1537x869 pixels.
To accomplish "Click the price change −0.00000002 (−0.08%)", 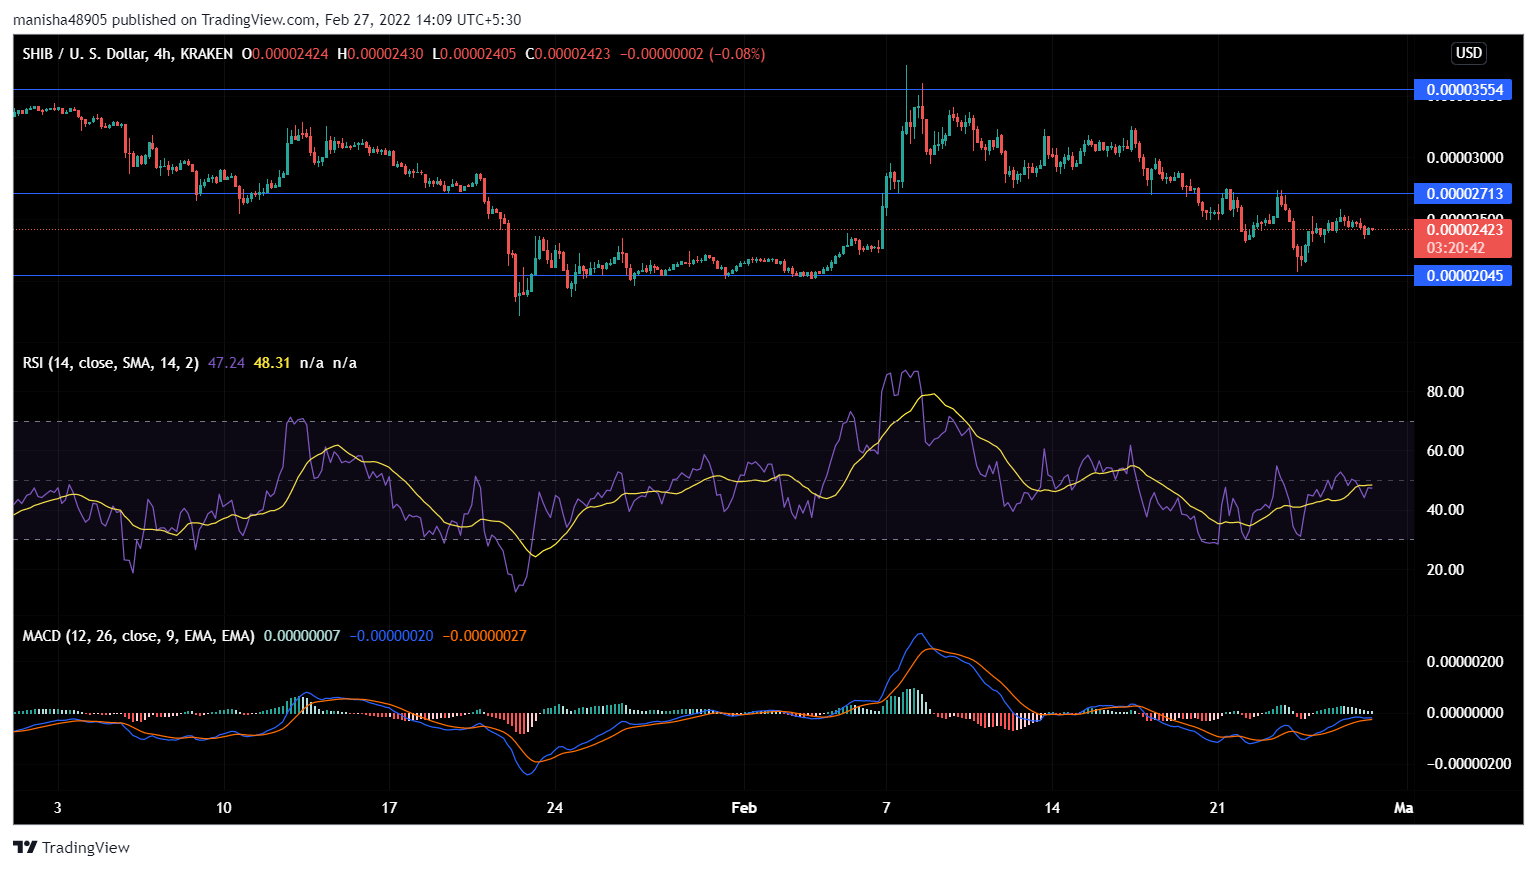I will pos(692,54).
